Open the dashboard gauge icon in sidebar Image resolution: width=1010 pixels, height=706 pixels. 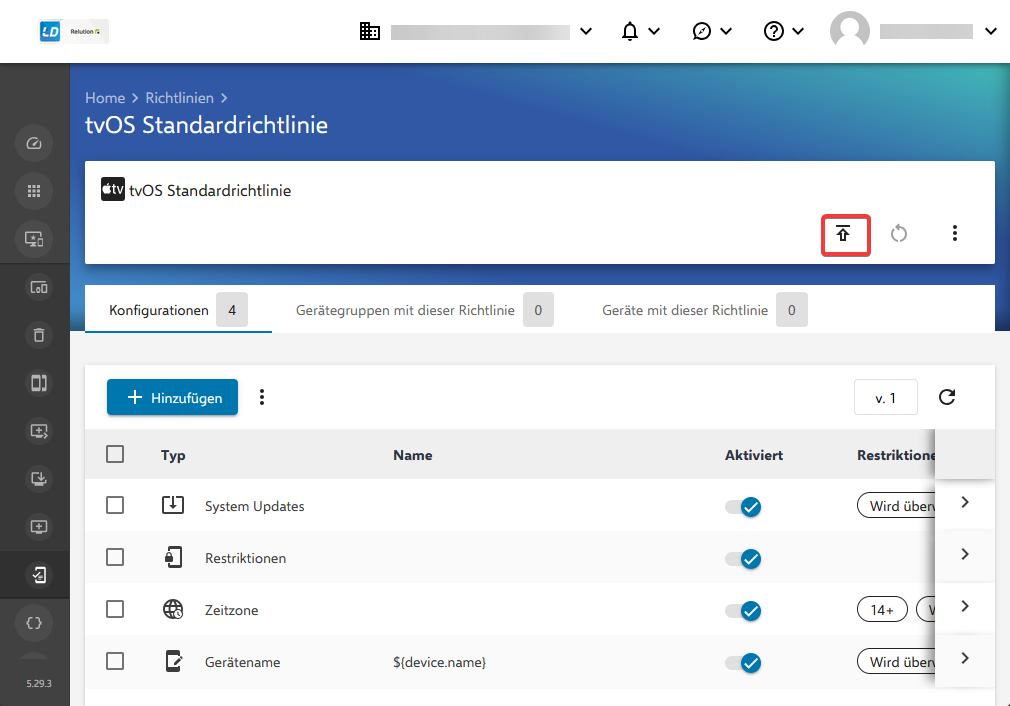[34, 143]
